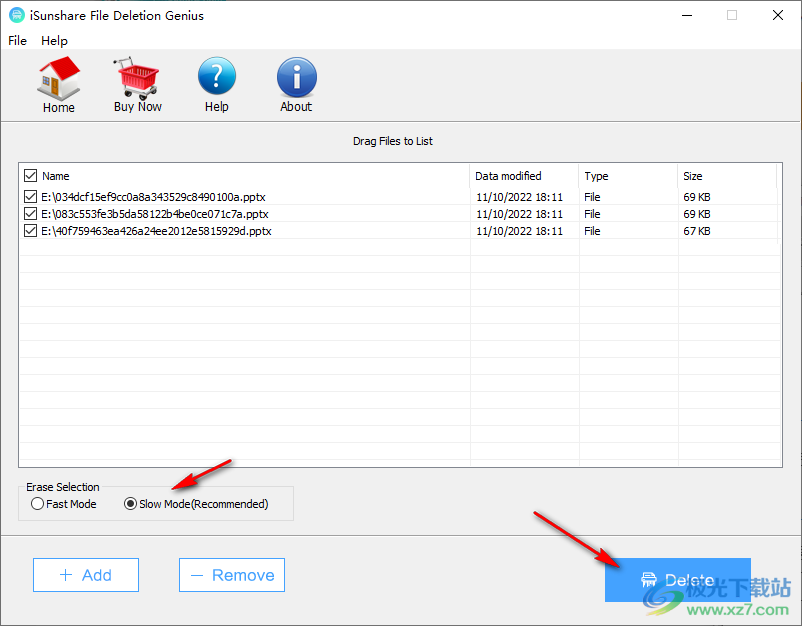Uncheck the 034dcf15ef9cc0a8a343529c8490100a.pptx file
This screenshot has height=626, width=802.
click(x=31, y=197)
